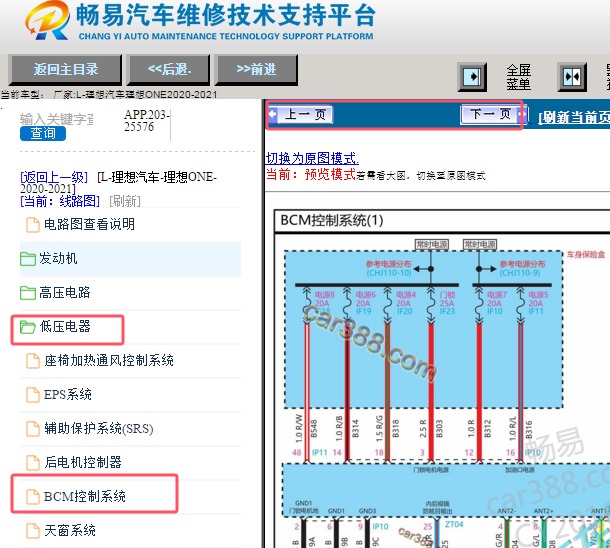
Task: Switch using 切换为原图模式 link
Action: (312, 158)
